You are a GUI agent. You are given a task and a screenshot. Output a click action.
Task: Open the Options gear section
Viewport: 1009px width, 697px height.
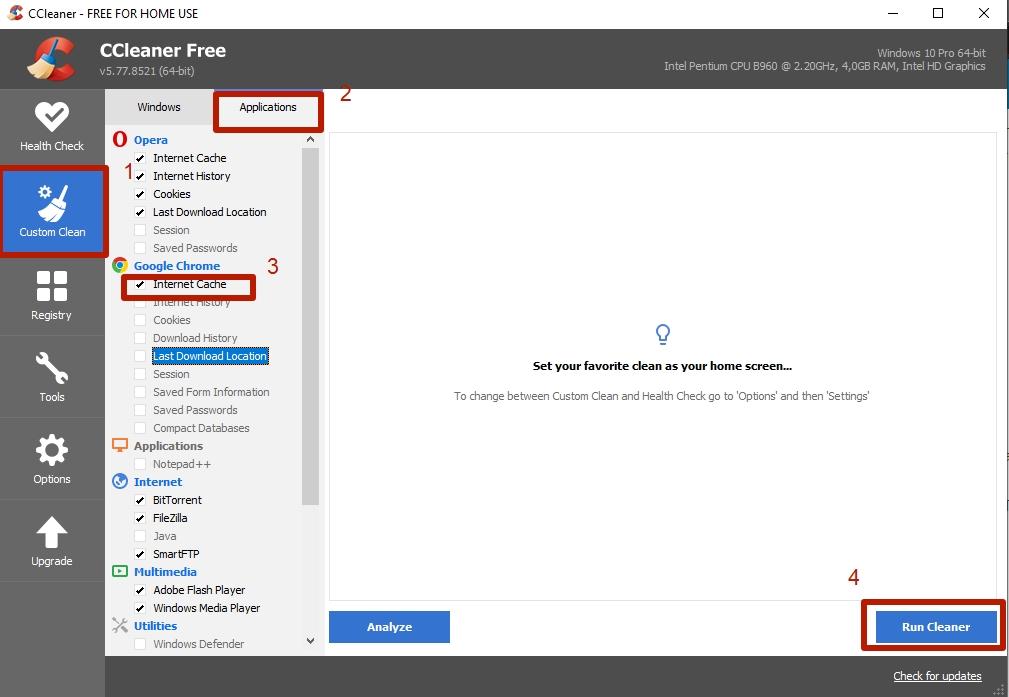51,459
